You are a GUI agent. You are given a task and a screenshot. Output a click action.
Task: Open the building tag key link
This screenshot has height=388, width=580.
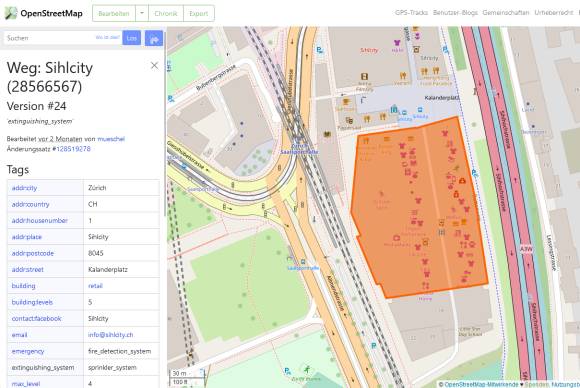(23, 286)
